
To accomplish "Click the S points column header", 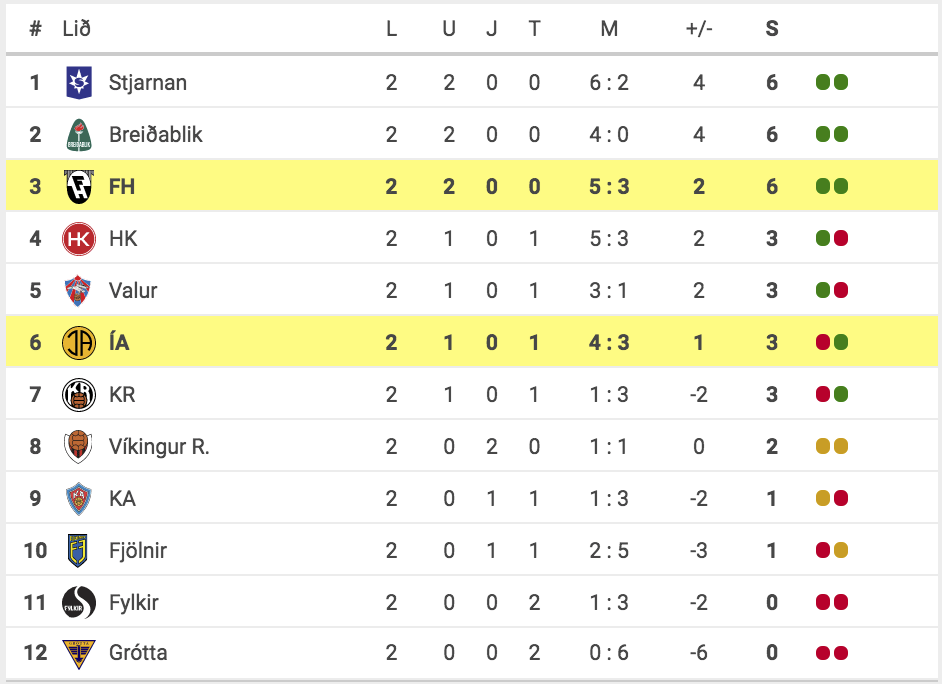I will tap(772, 28).
